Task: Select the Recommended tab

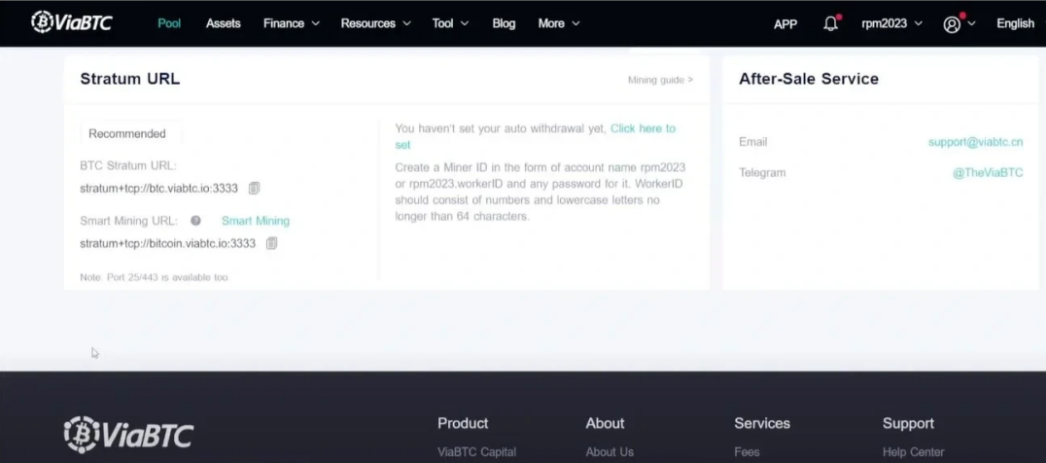Action: click(127, 133)
